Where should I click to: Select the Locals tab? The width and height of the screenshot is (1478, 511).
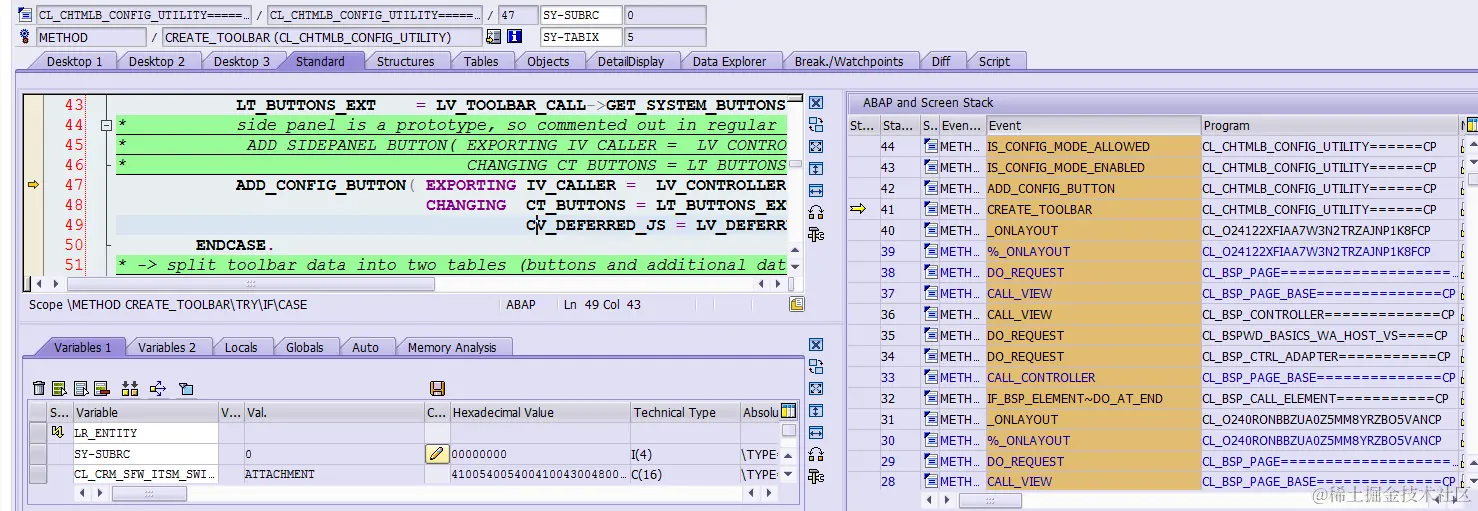(x=241, y=347)
